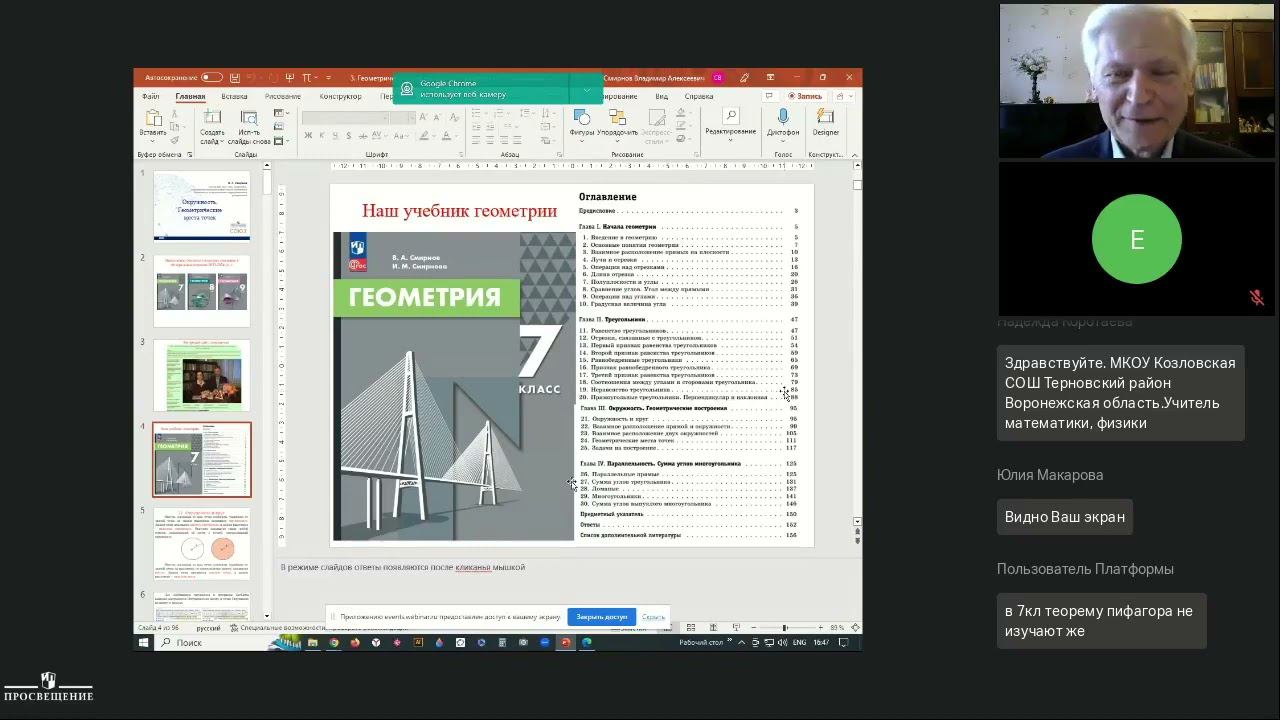Click the ENG keyboard language indicator
Viewport: 1280px width, 720px height.
pyautogui.click(x=800, y=642)
